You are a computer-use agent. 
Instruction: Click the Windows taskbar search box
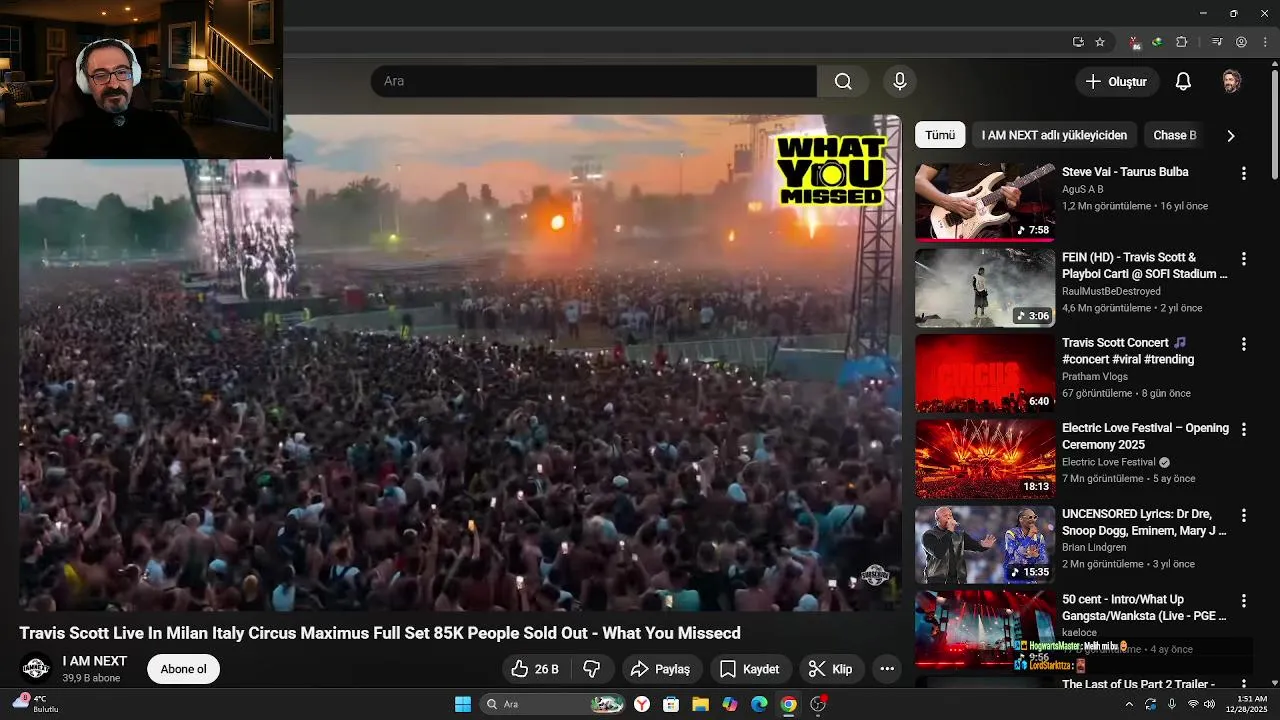pyautogui.click(x=553, y=704)
